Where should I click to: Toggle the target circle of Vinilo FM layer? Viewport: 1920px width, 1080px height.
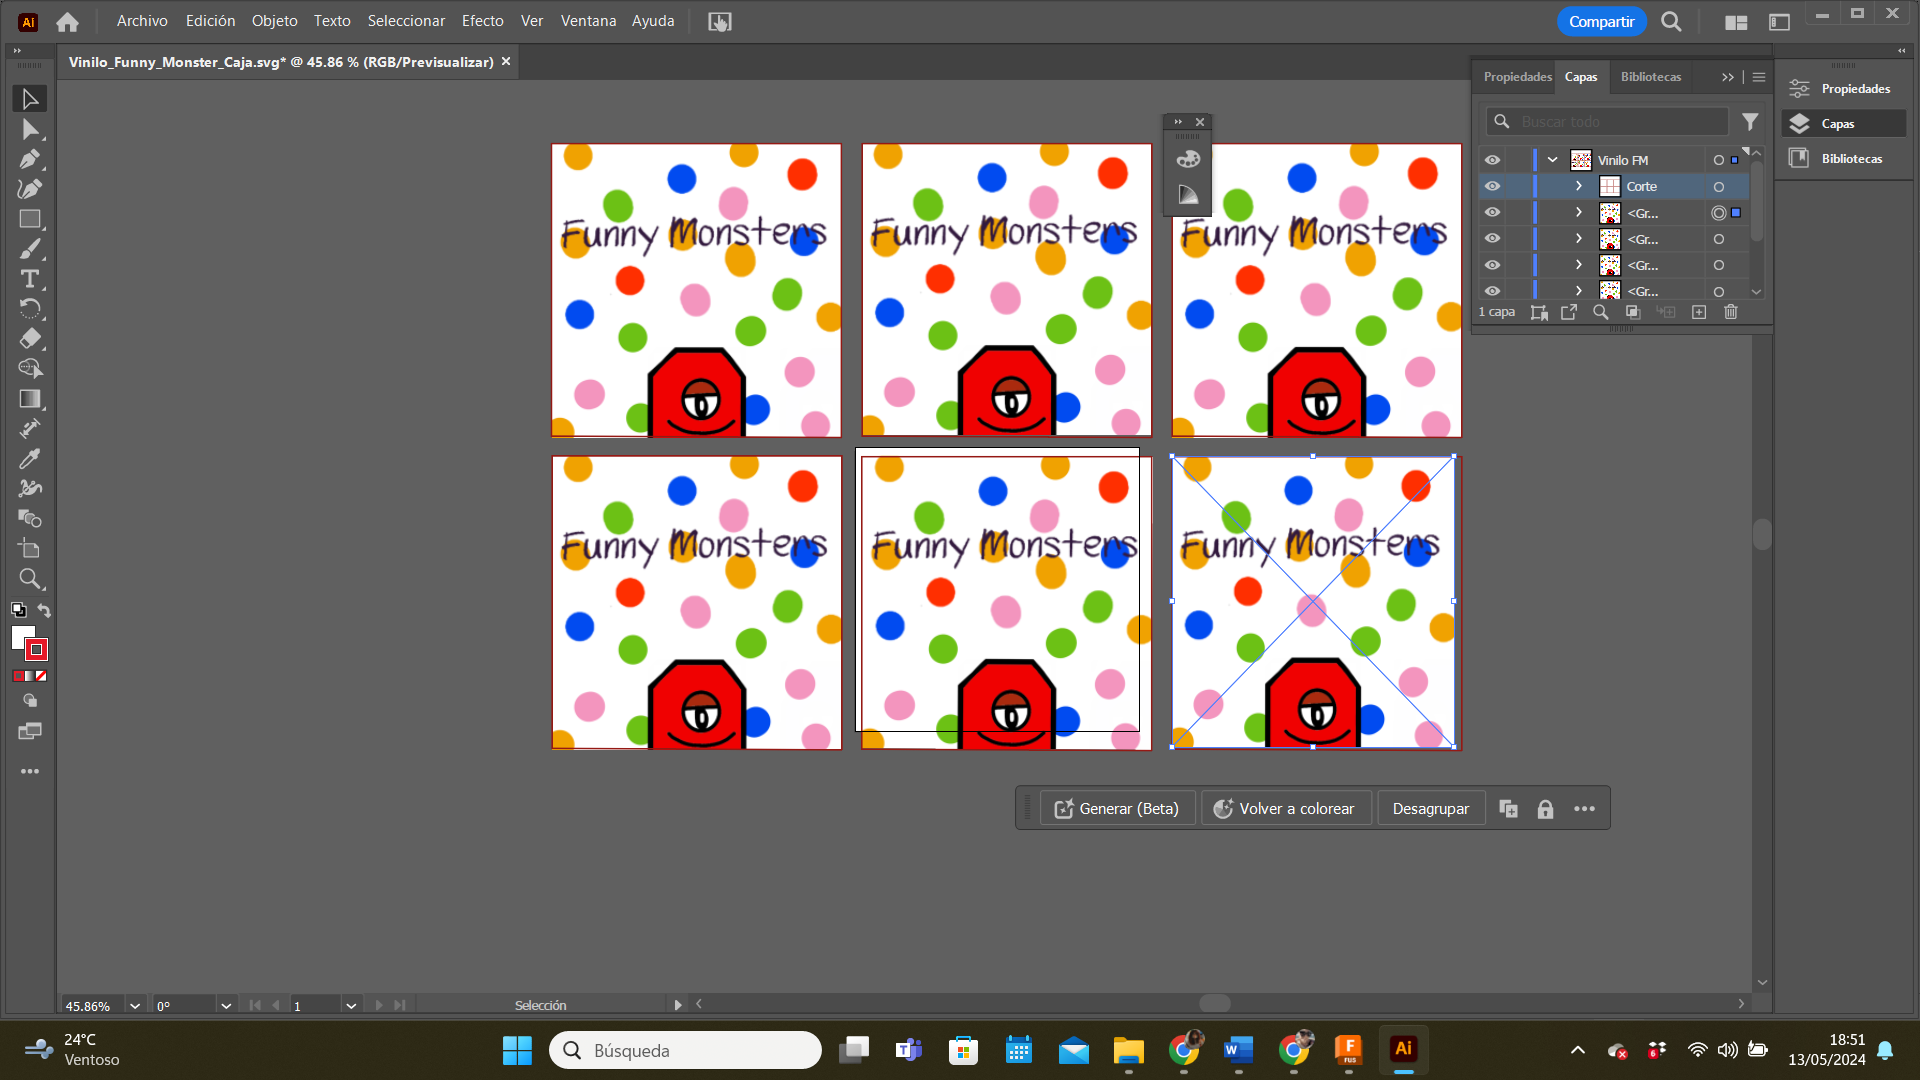pyautogui.click(x=1719, y=160)
